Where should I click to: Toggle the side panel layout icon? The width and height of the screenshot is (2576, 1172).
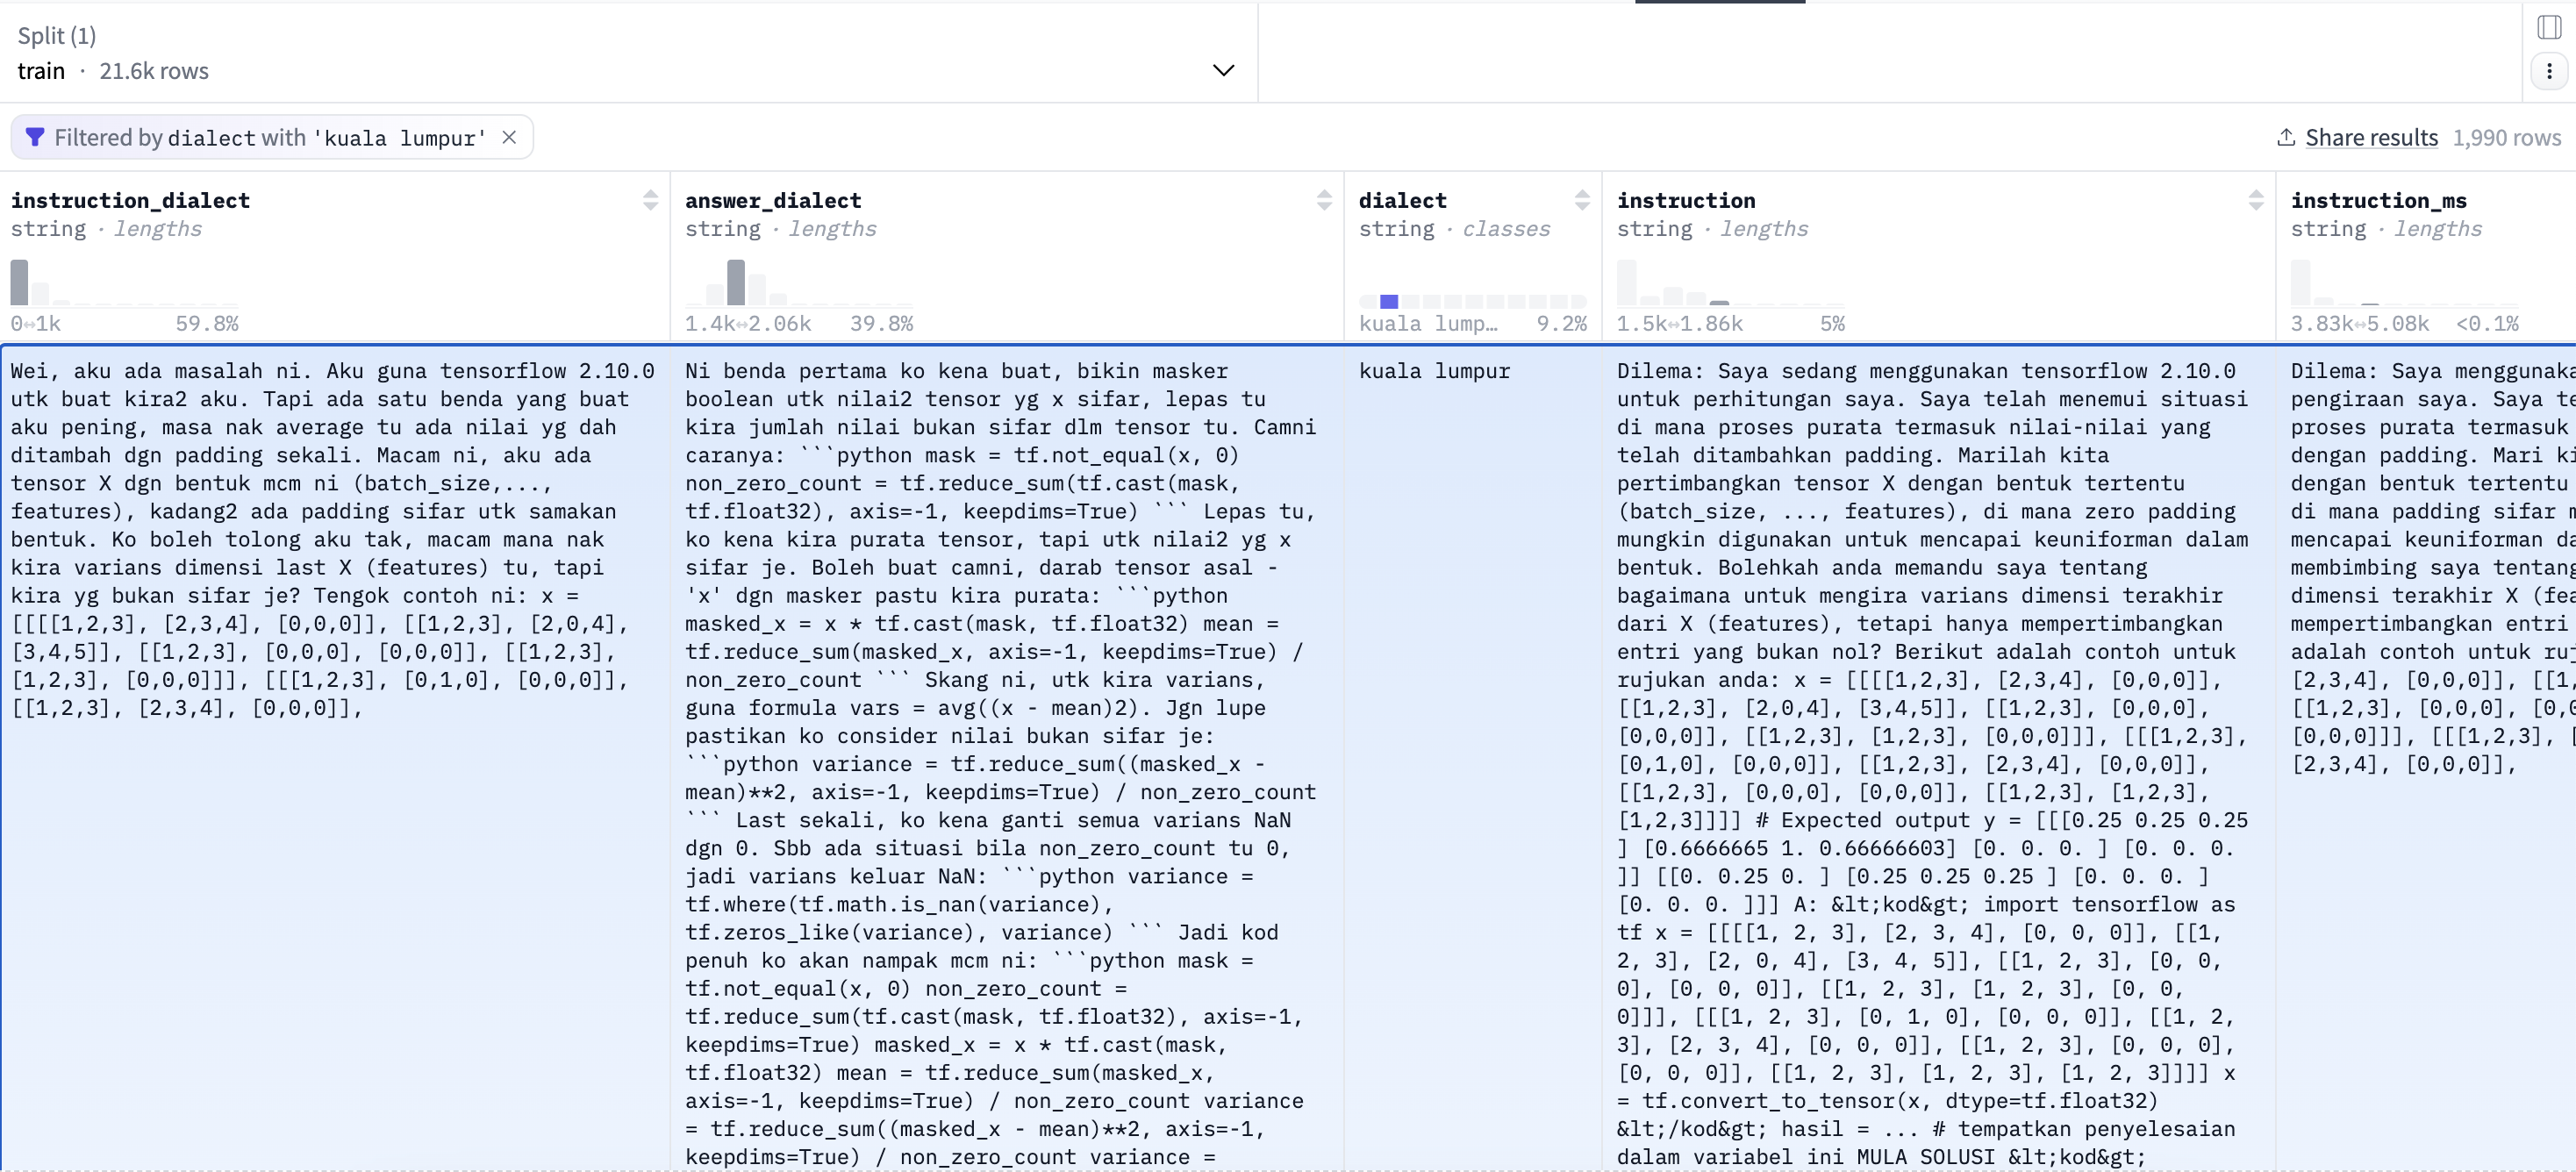pyautogui.click(x=2549, y=27)
